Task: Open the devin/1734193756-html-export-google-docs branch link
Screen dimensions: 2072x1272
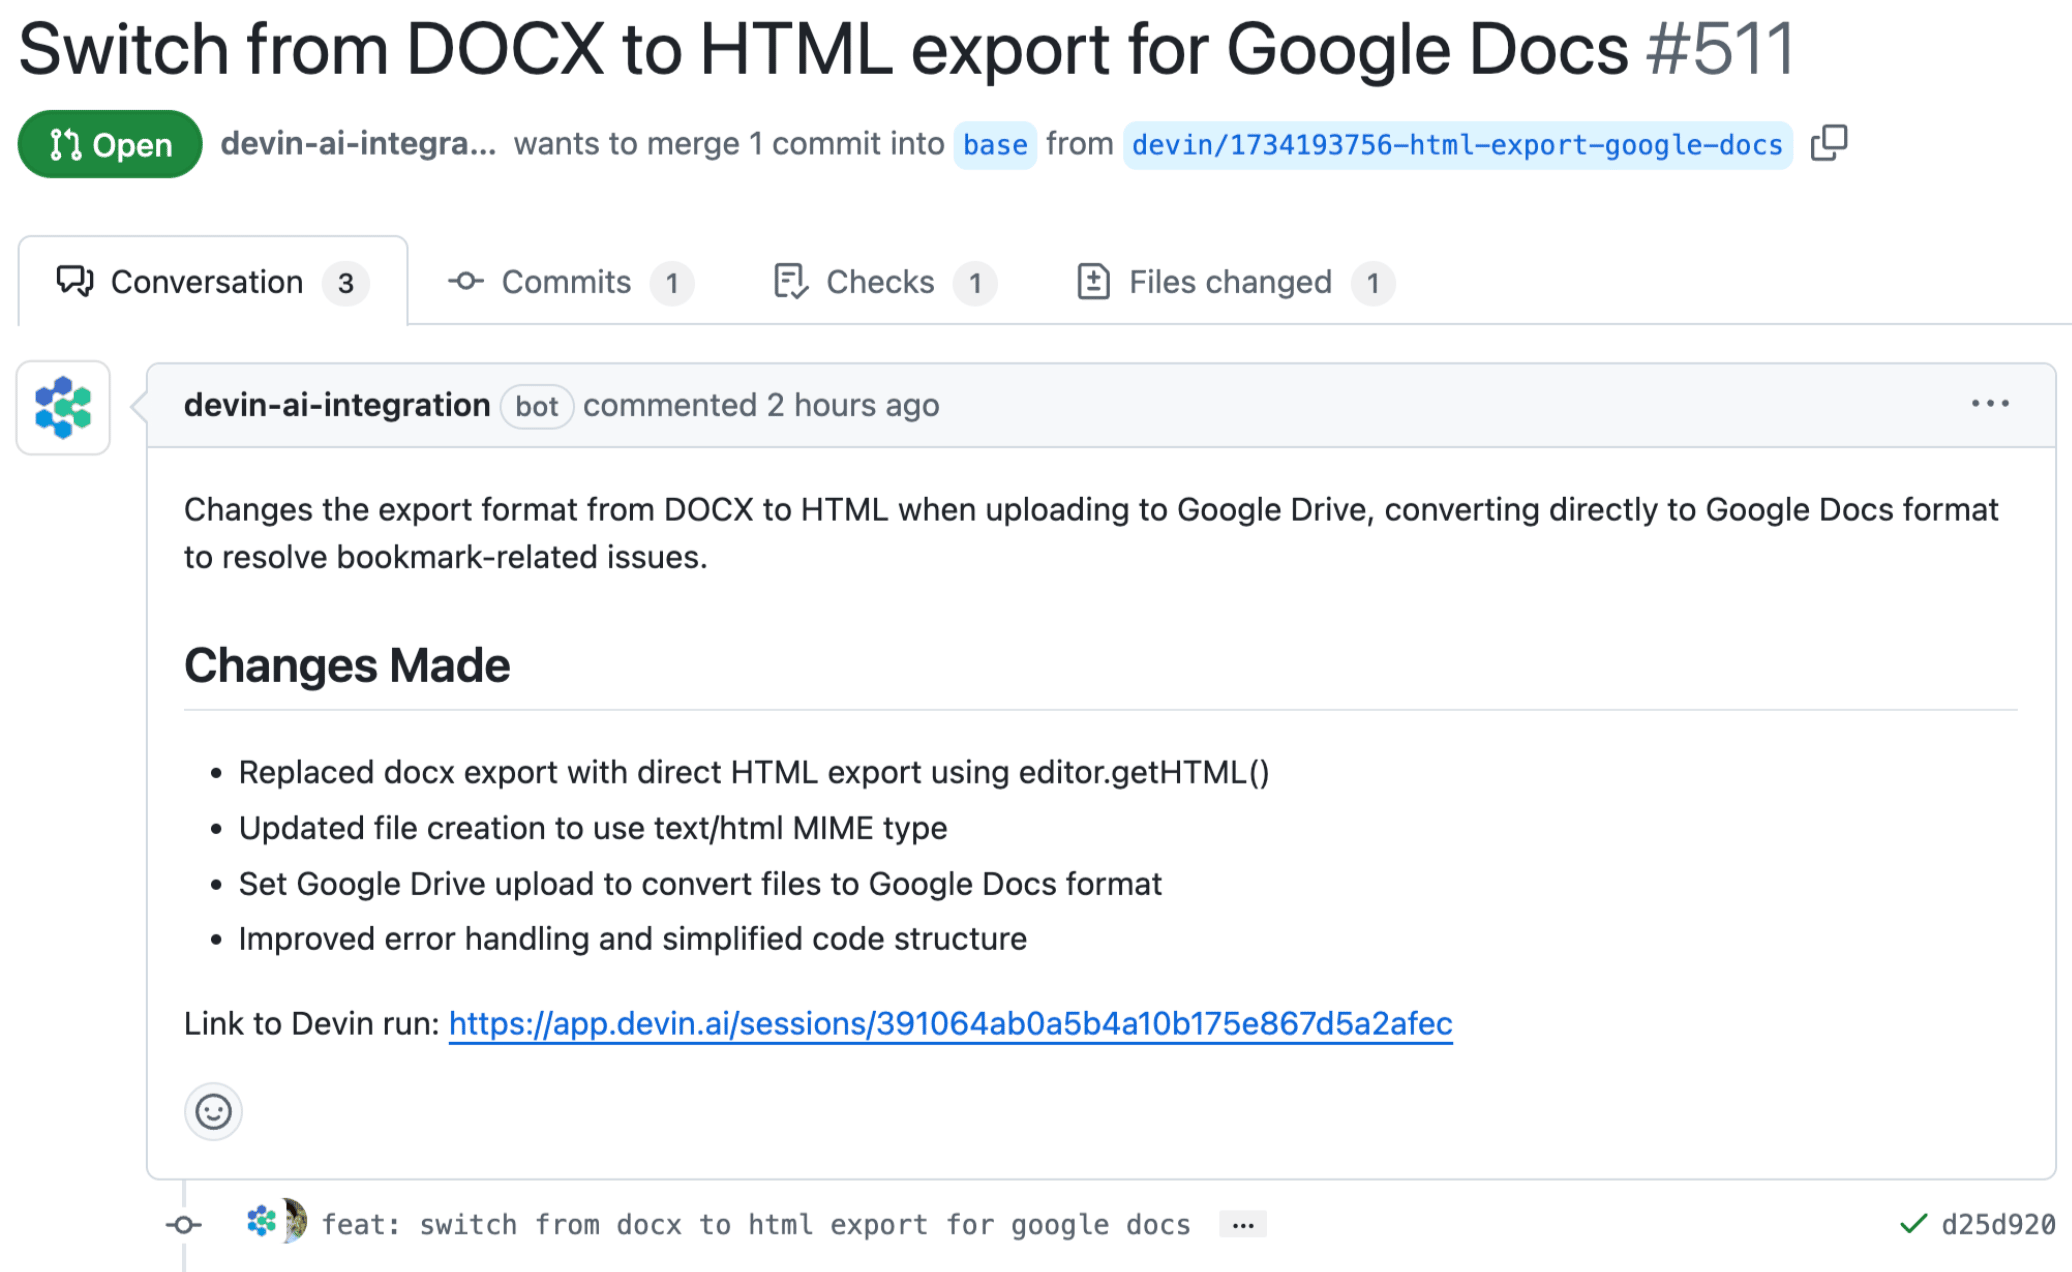Action: click(1457, 145)
